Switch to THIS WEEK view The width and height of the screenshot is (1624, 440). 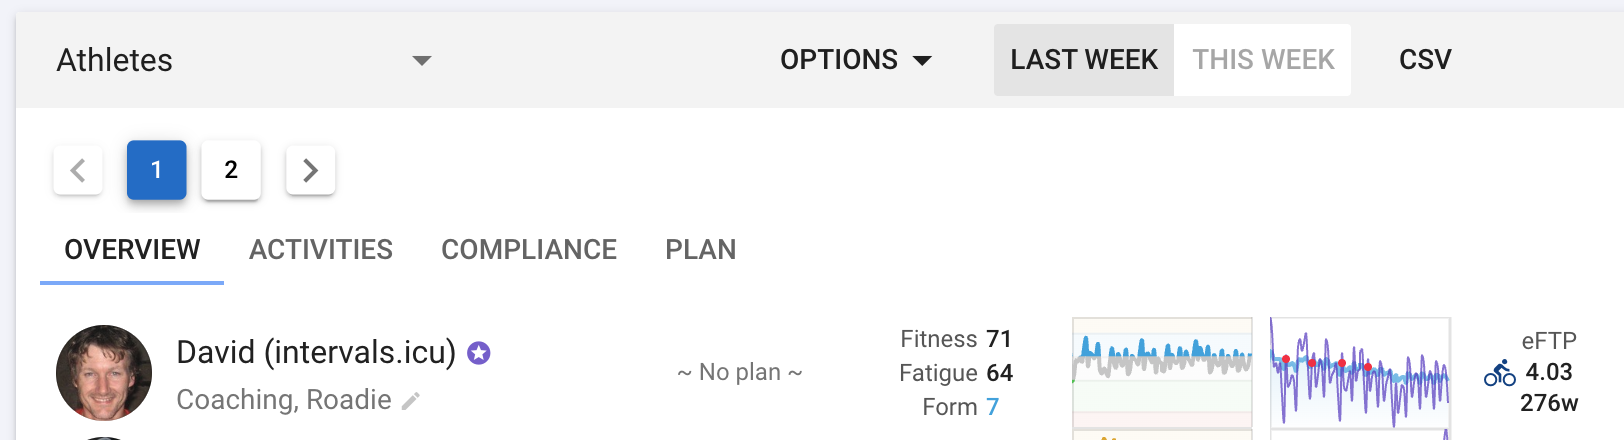(x=1263, y=60)
